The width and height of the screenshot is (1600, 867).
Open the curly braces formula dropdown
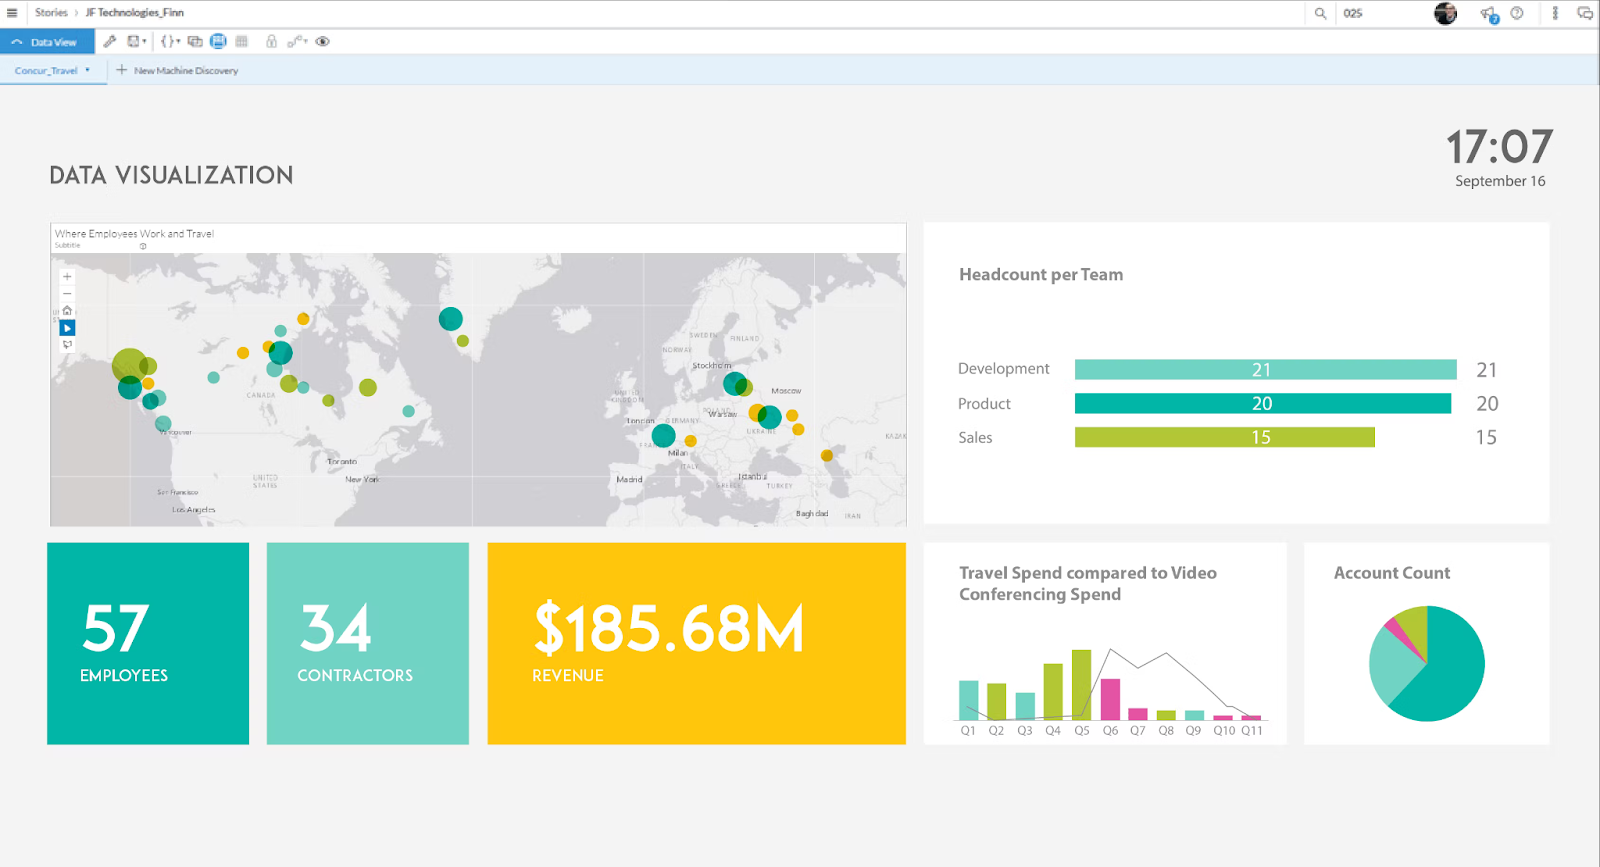(x=169, y=42)
